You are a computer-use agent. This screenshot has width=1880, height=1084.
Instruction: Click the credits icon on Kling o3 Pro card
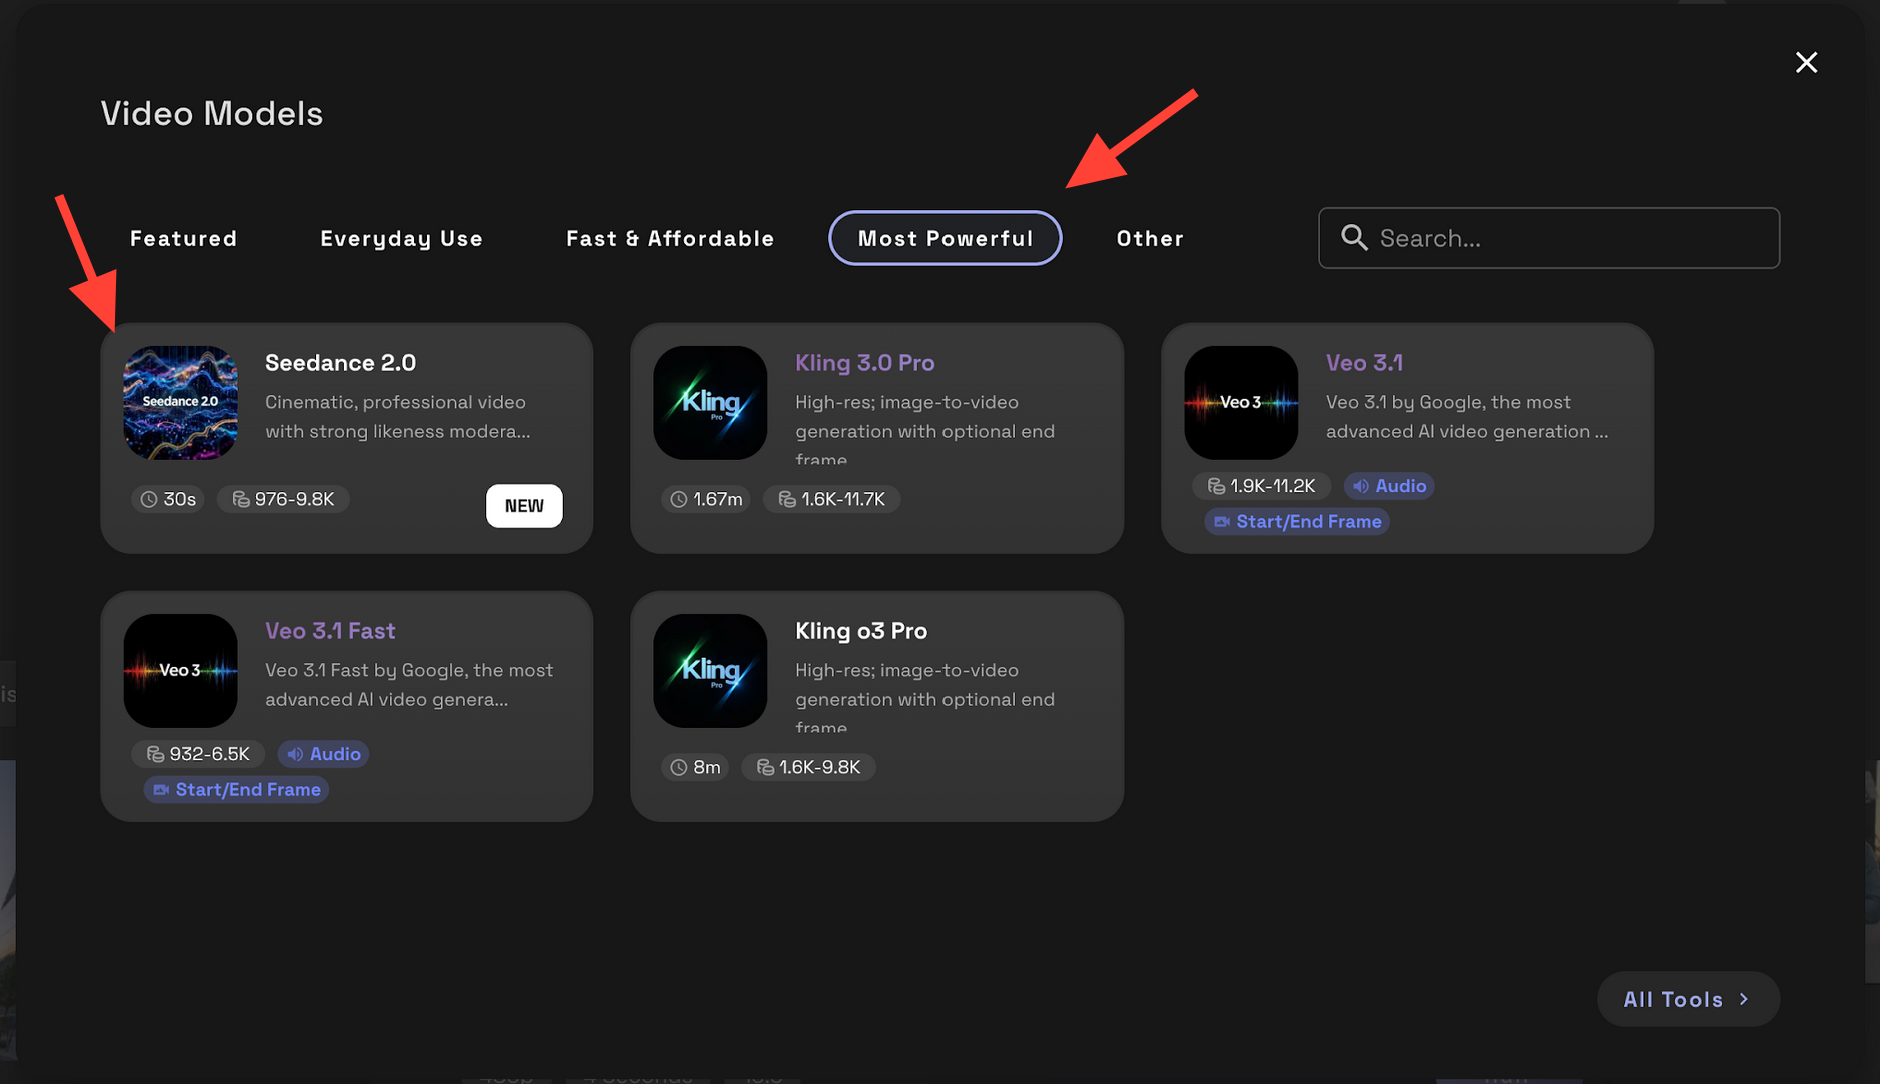pos(765,767)
